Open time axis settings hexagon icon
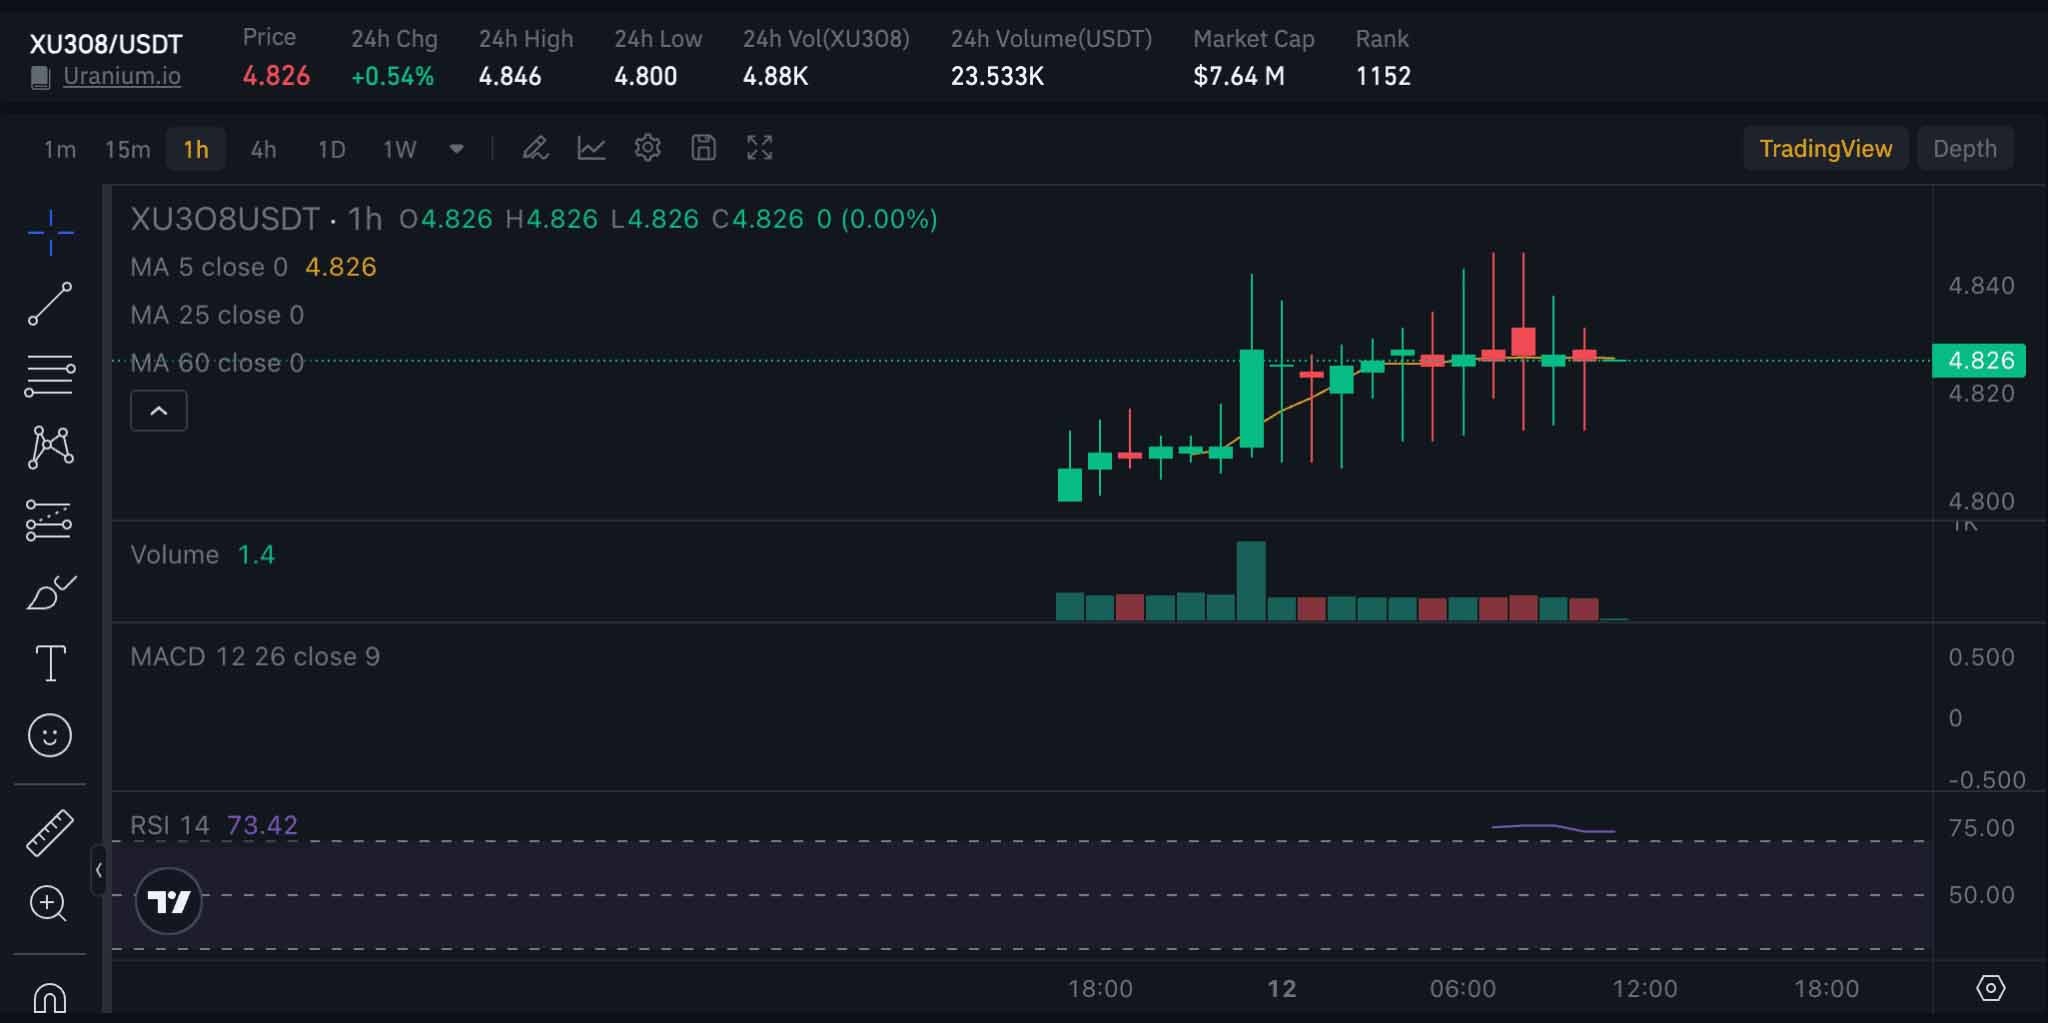This screenshot has width=2048, height=1023. tap(1990, 988)
